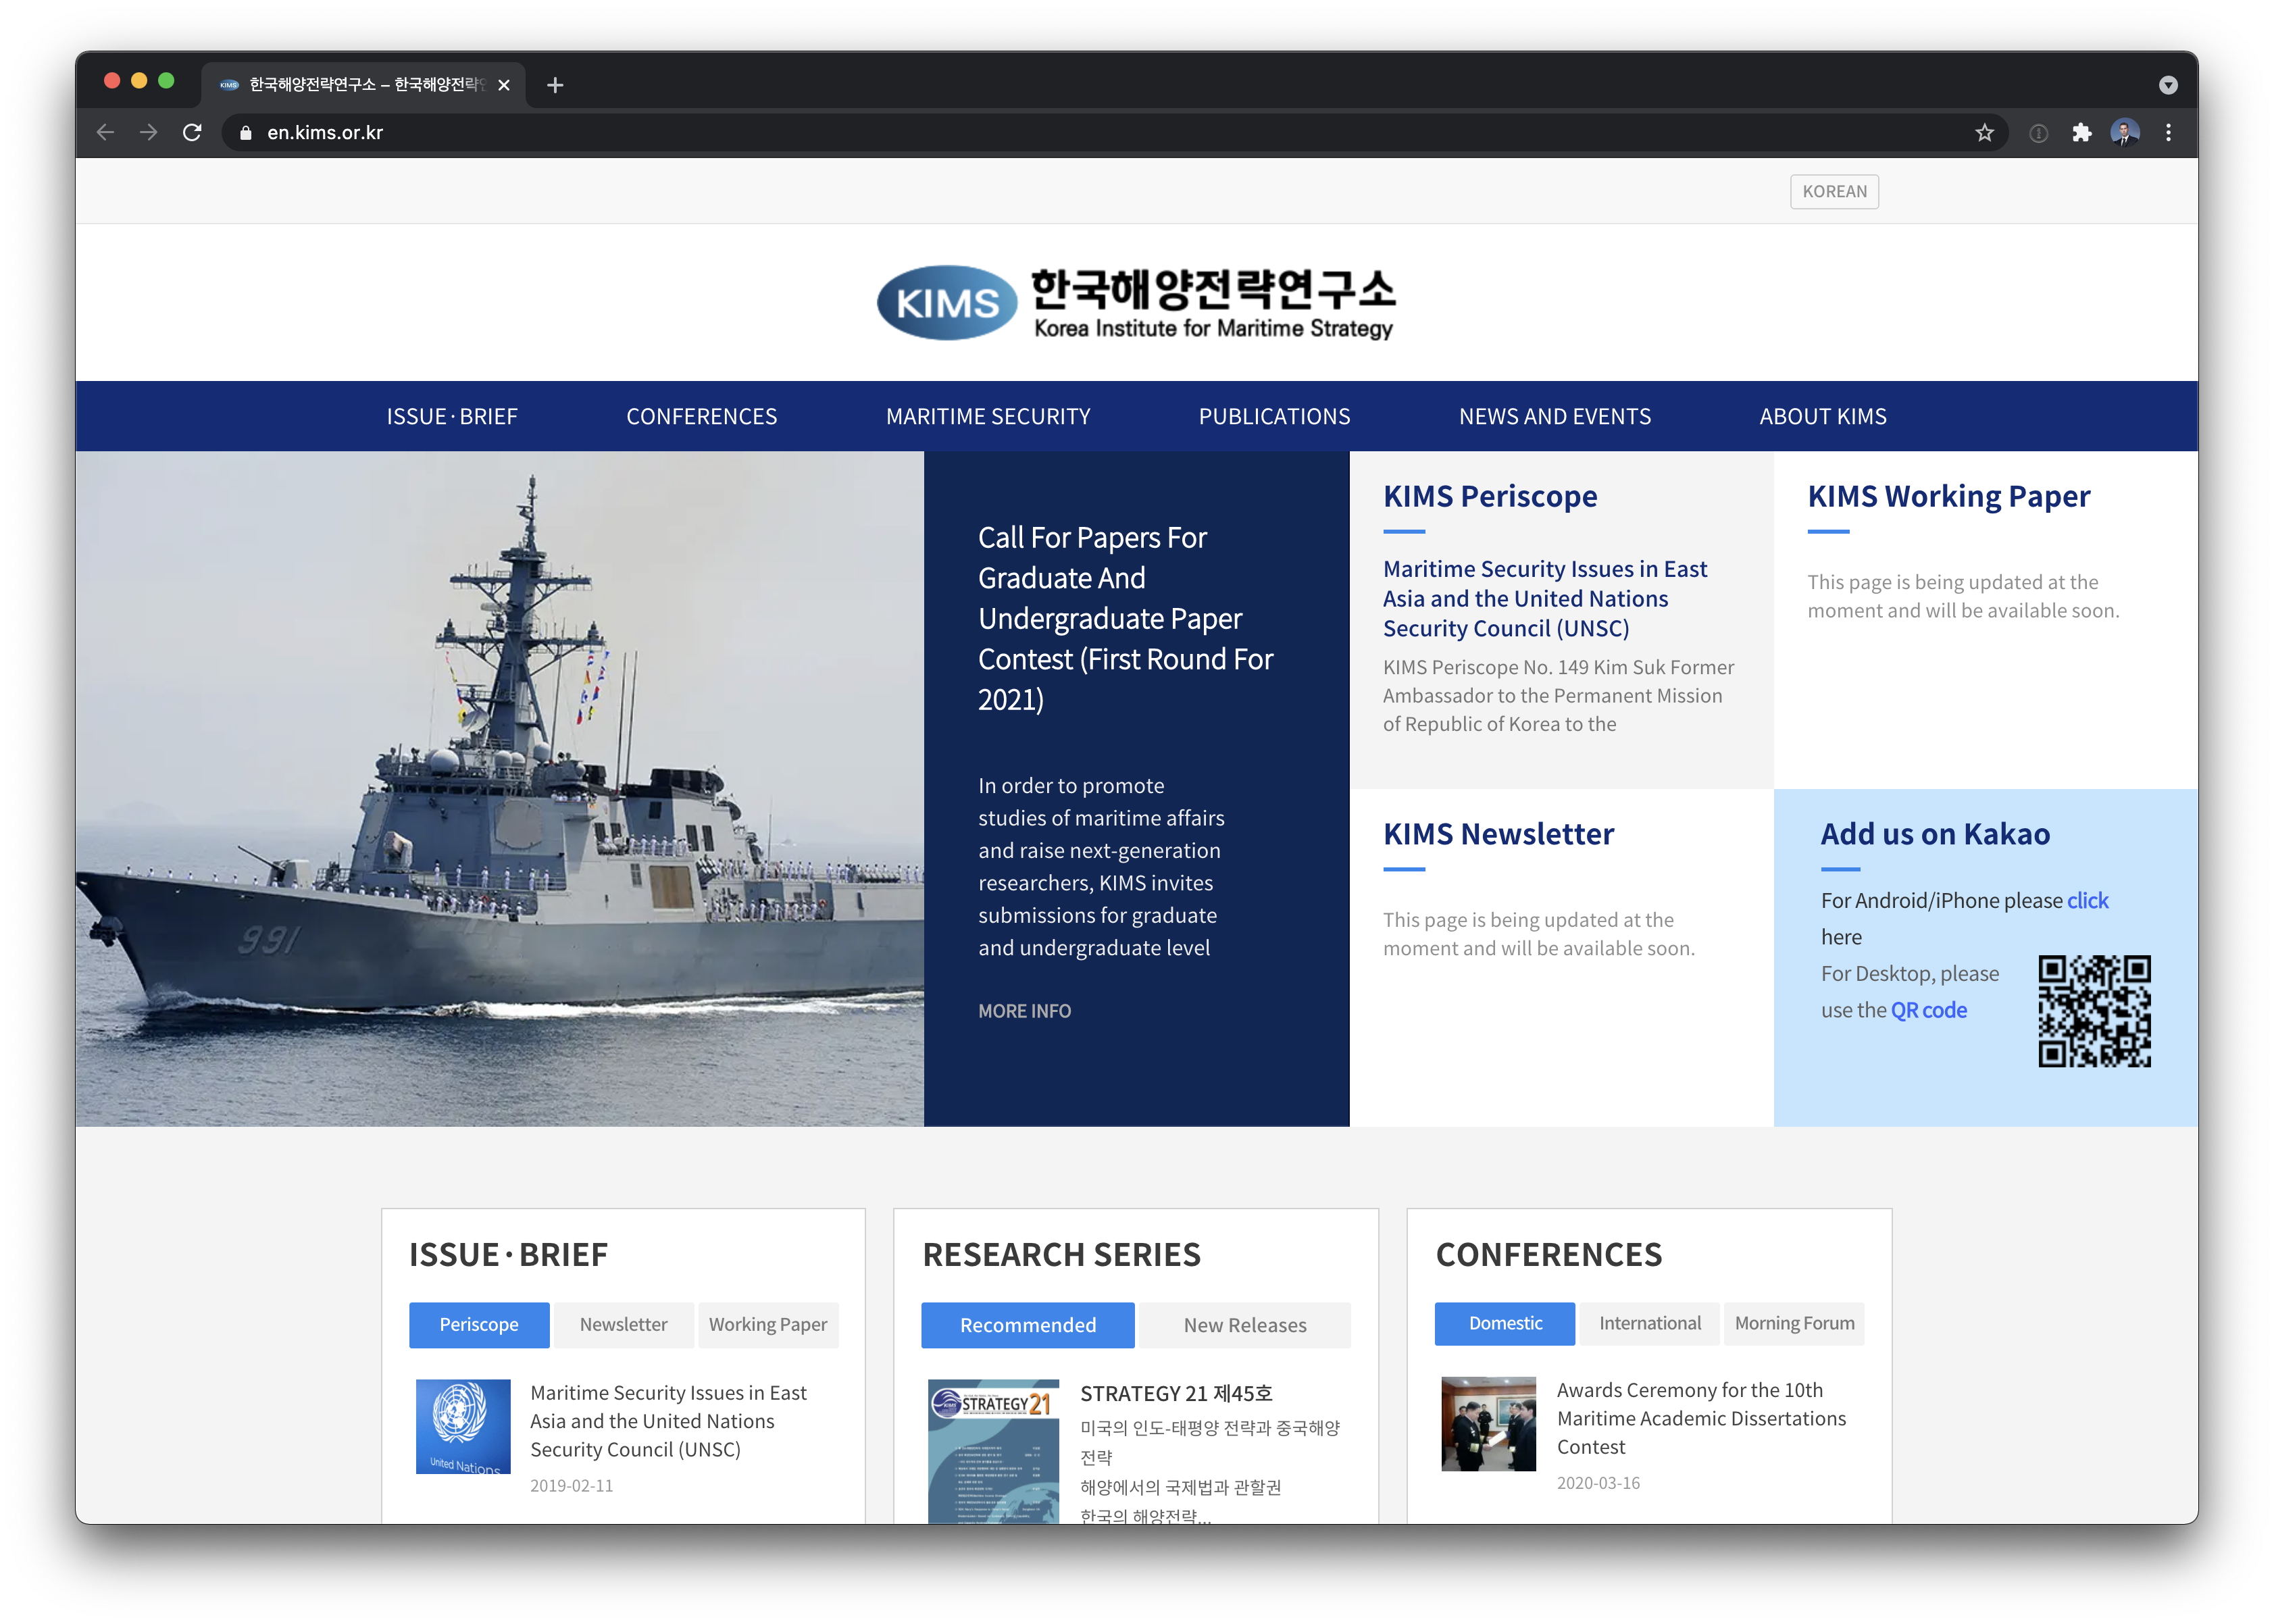Screen dimensions: 2274x1624
Task: Open the Chrome three-dot menu
Action: pyautogui.click(x=2168, y=133)
